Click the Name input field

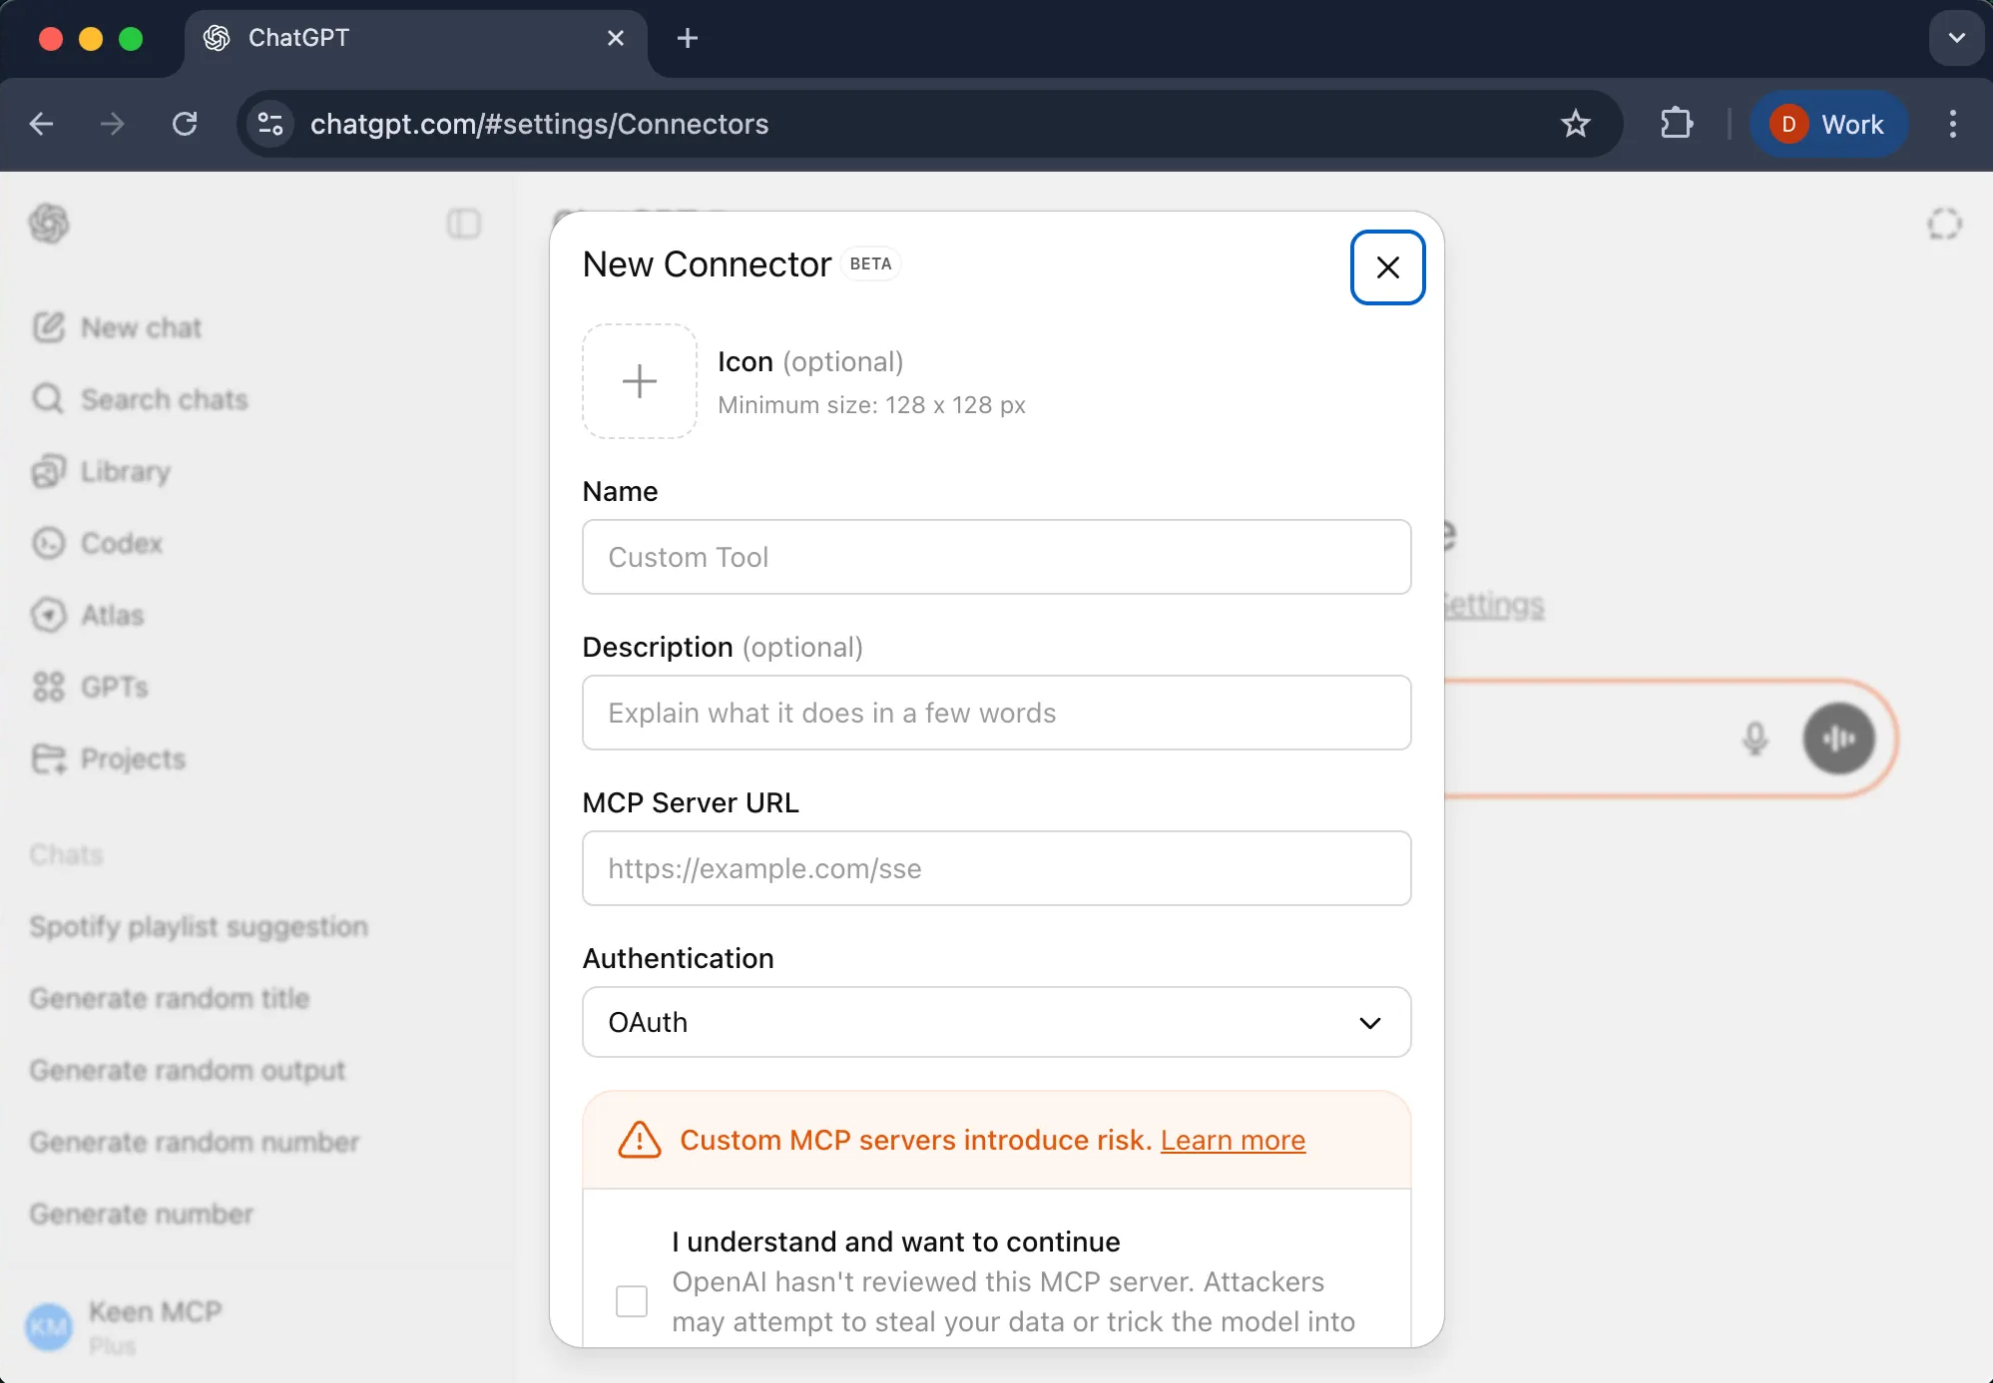[x=996, y=557]
